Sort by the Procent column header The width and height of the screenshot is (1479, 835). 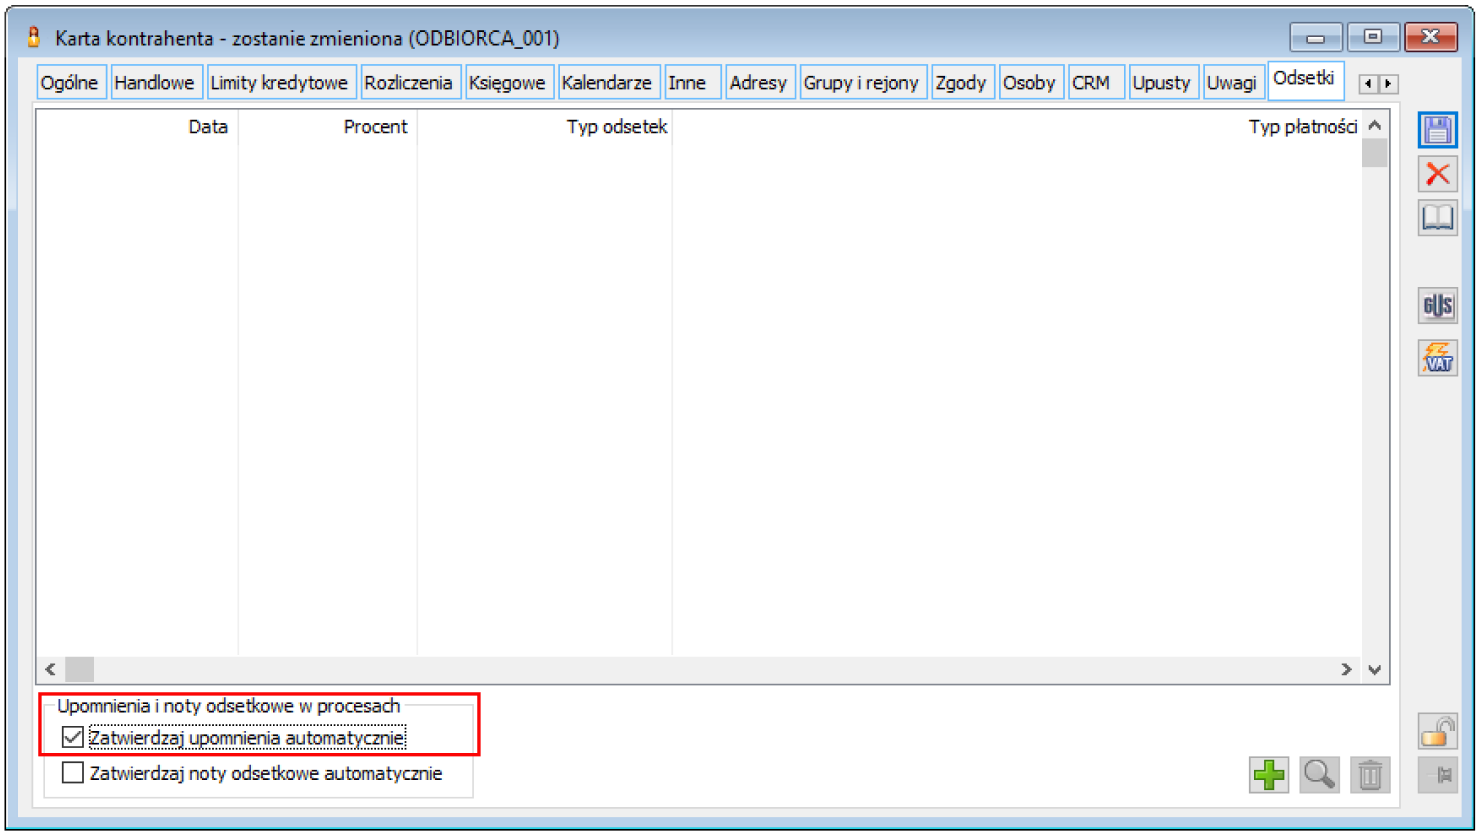click(328, 127)
